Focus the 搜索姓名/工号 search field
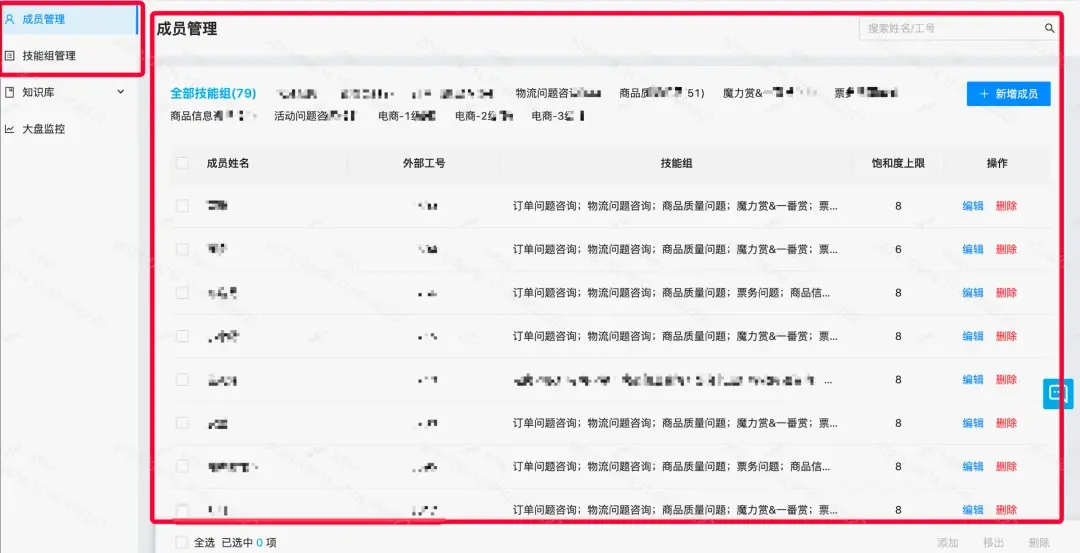Viewport: 1080px width, 553px height. point(958,28)
